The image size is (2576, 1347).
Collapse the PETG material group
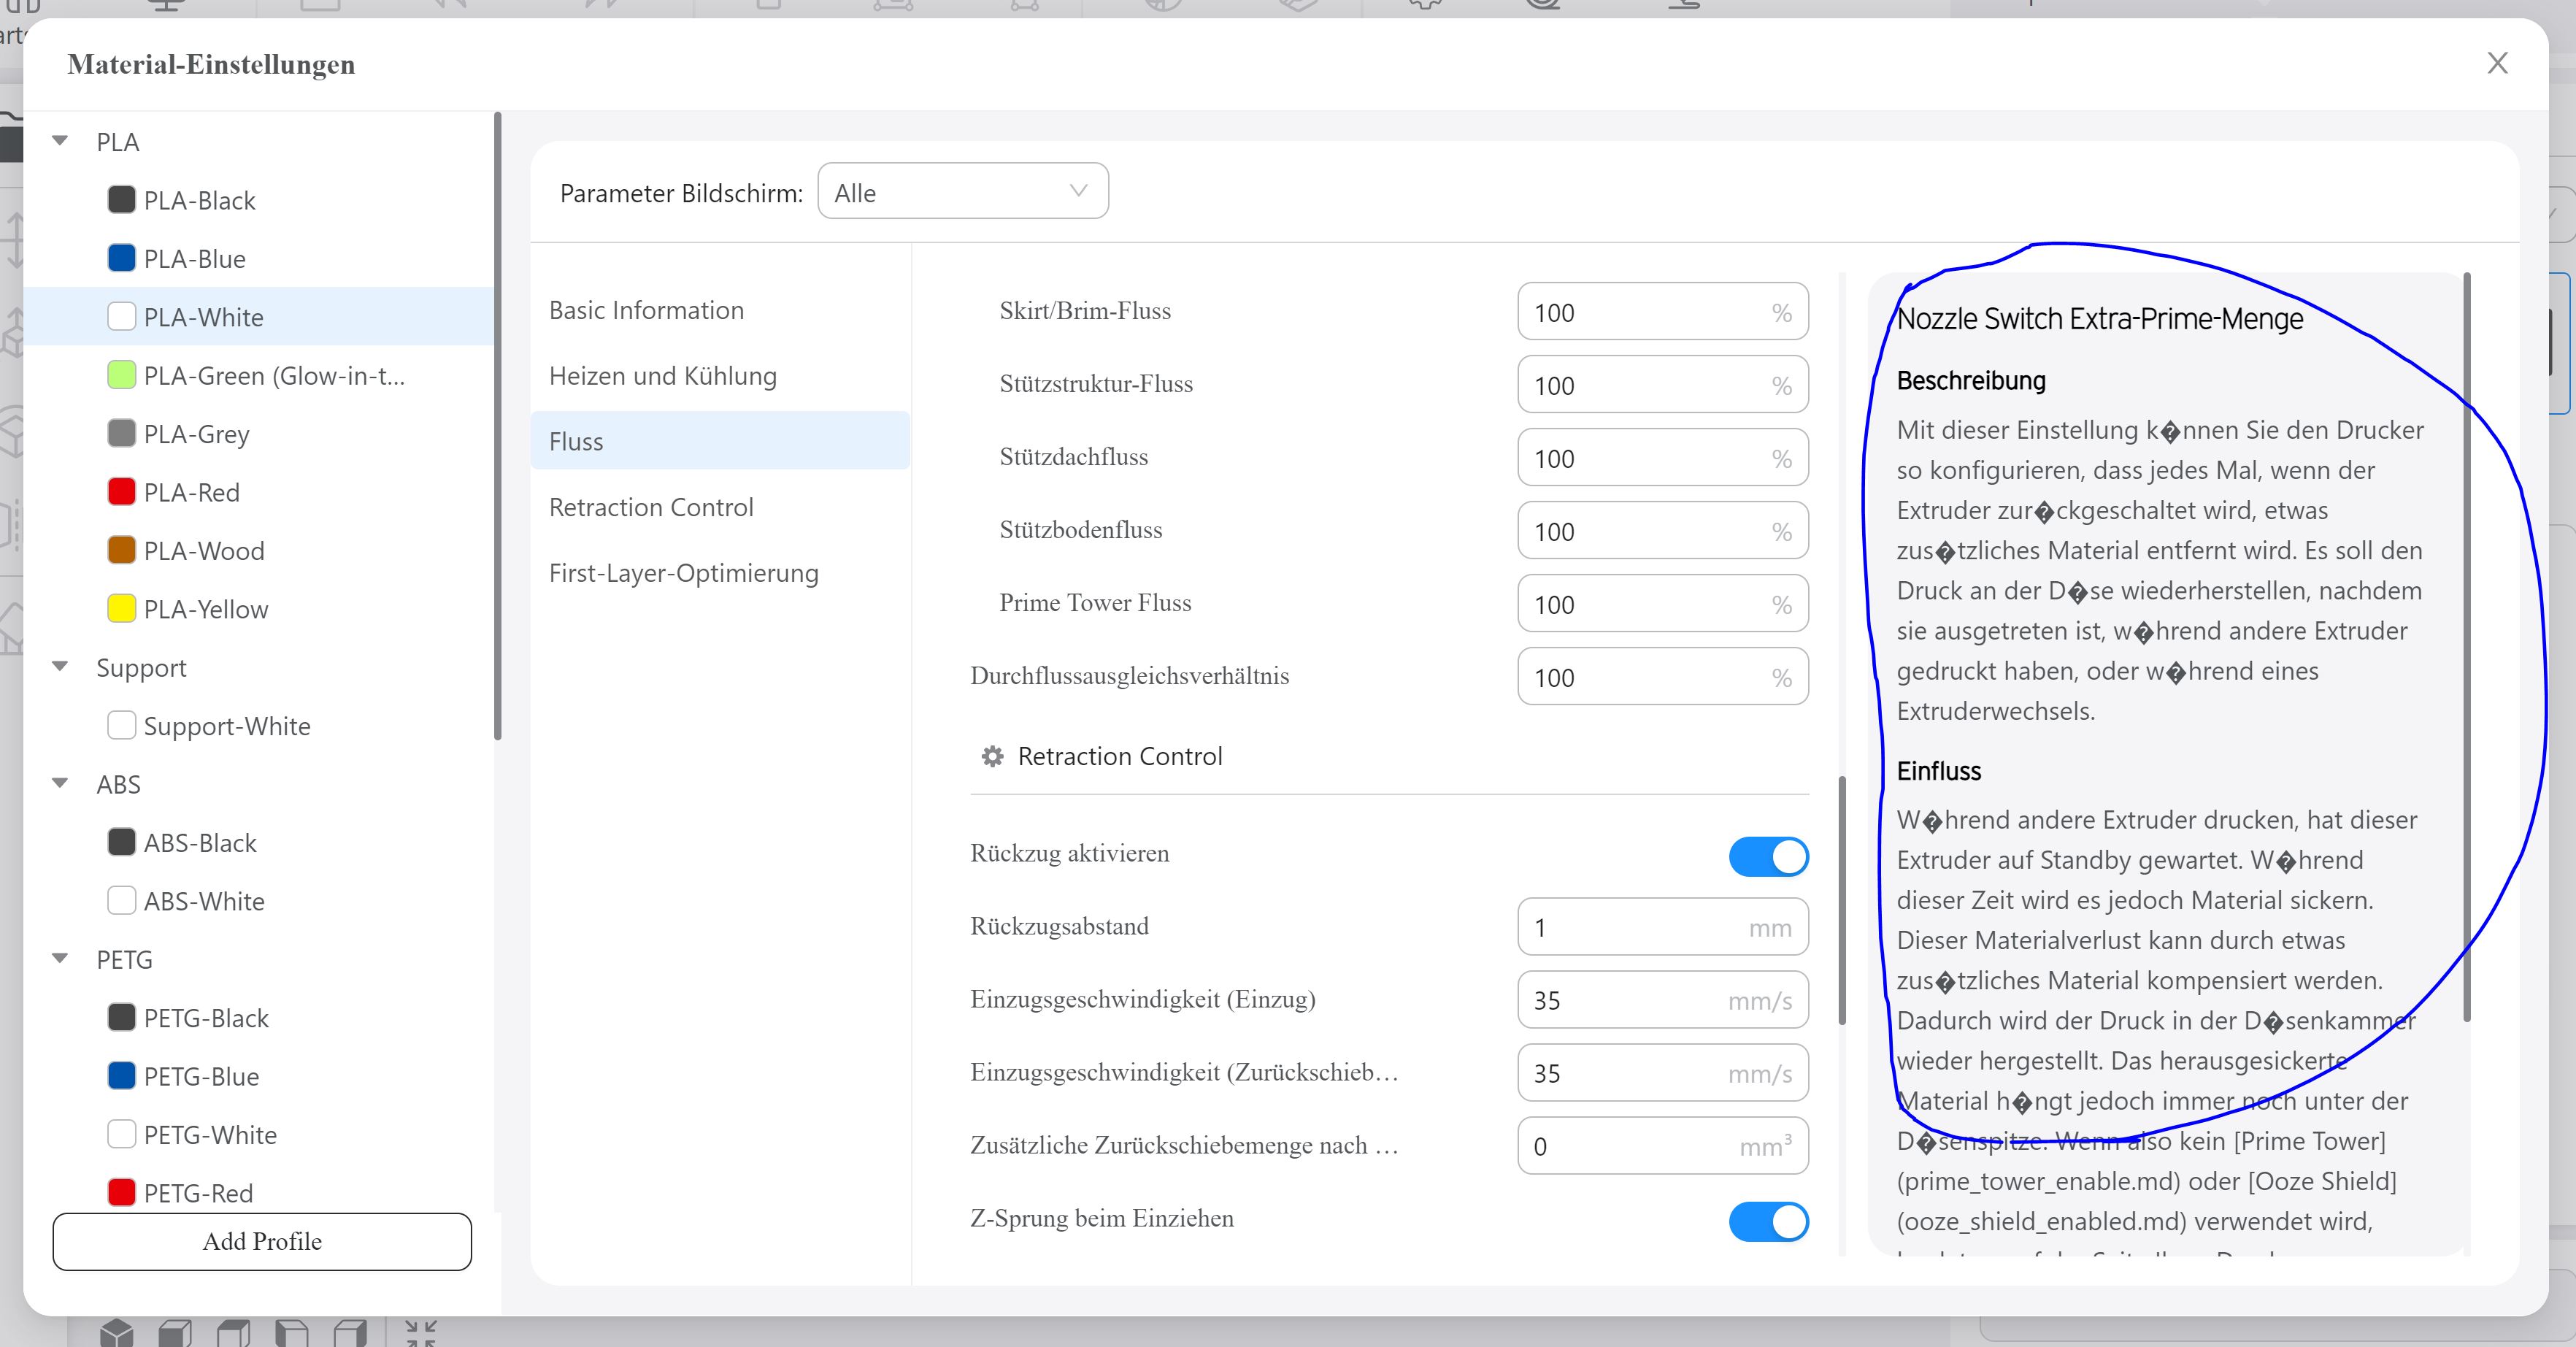60,959
